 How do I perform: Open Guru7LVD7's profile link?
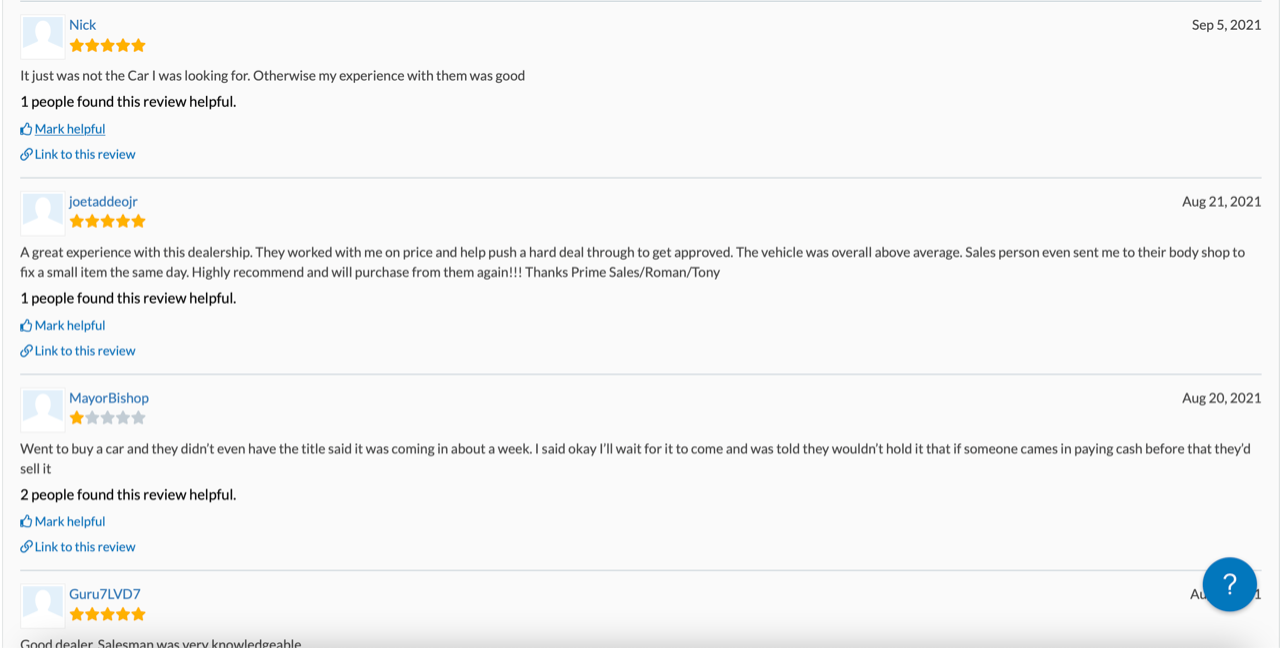[x=105, y=594]
